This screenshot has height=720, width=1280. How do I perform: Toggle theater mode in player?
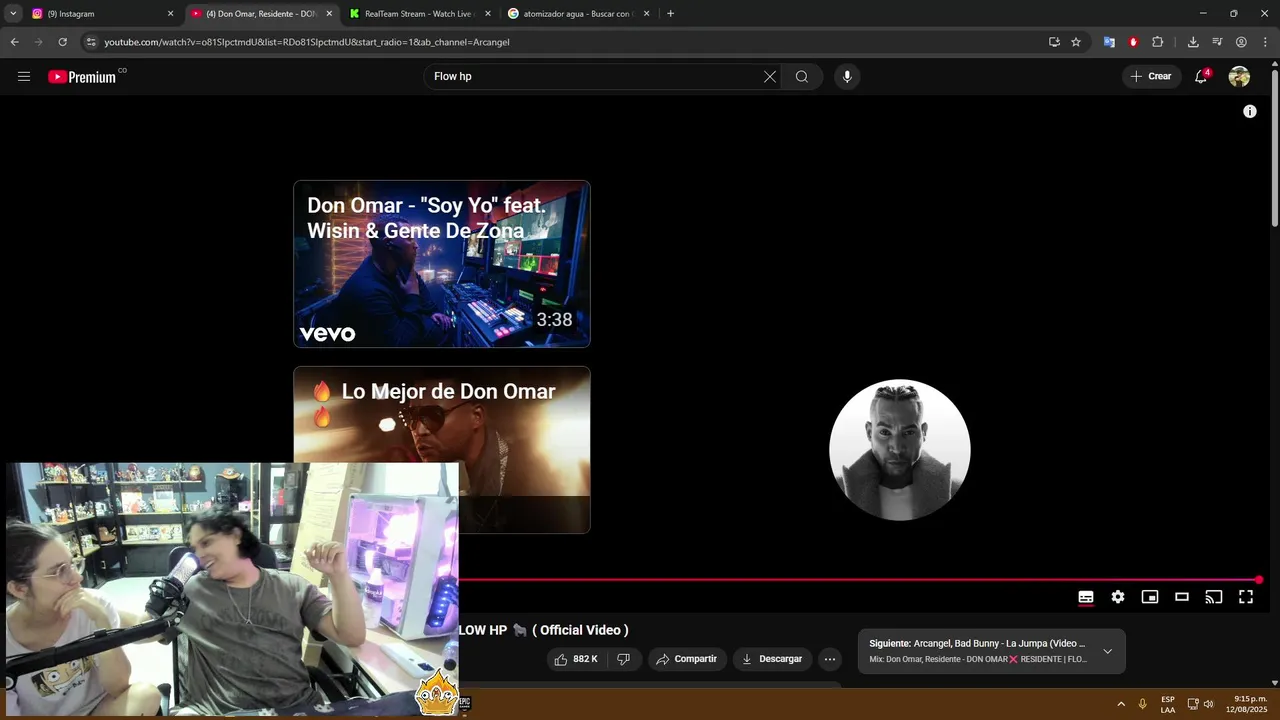point(1182,597)
